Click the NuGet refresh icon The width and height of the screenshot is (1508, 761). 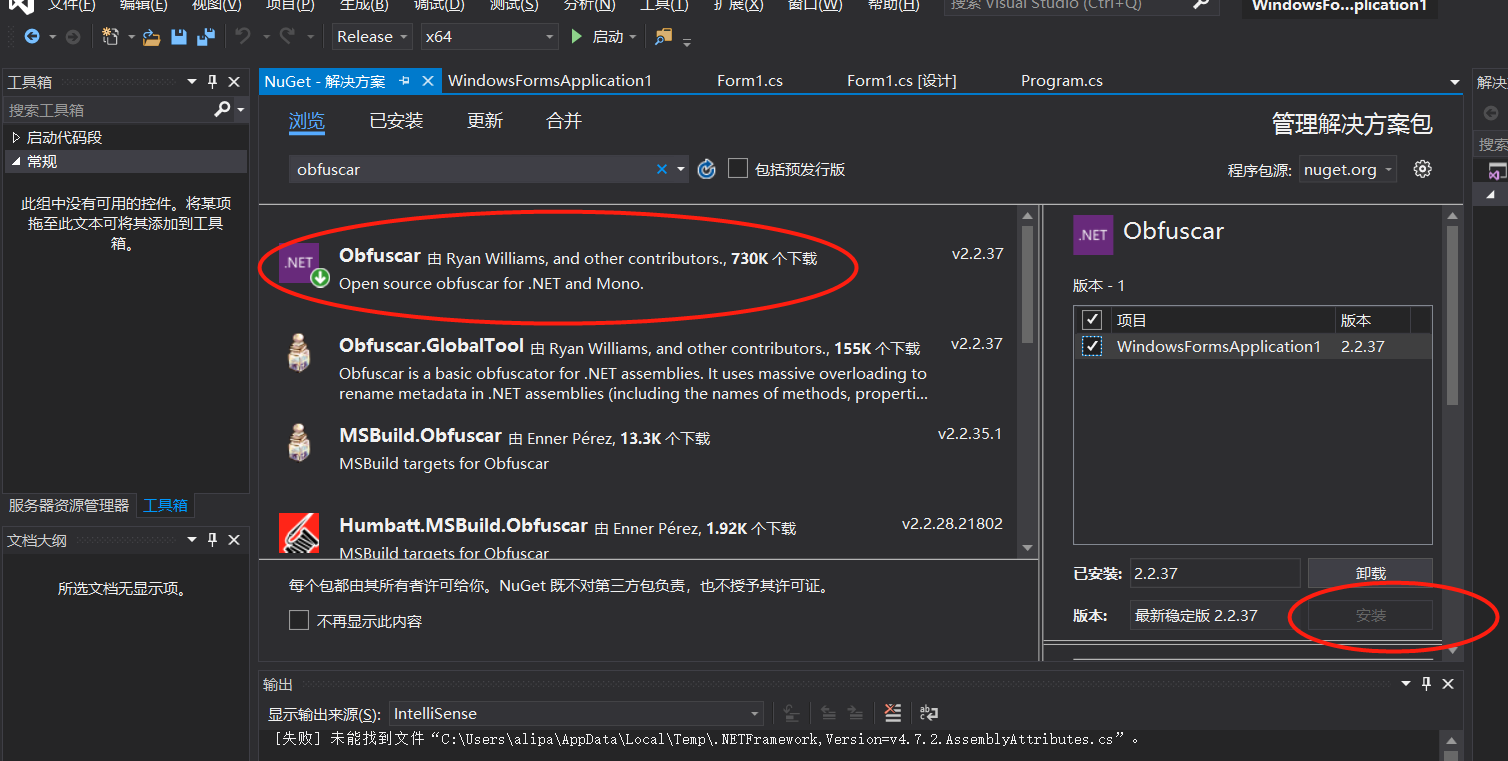coord(707,169)
